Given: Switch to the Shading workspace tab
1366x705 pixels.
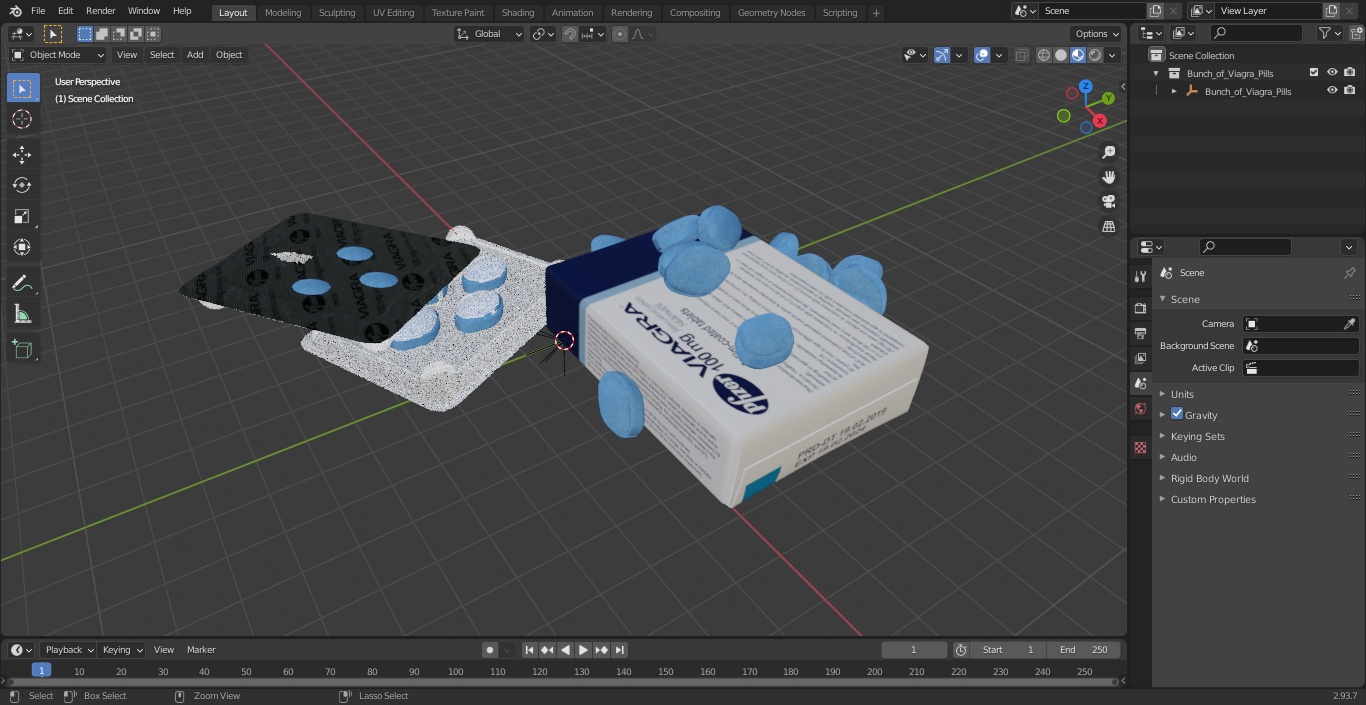Looking at the screenshot, I should pyautogui.click(x=518, y=13).
